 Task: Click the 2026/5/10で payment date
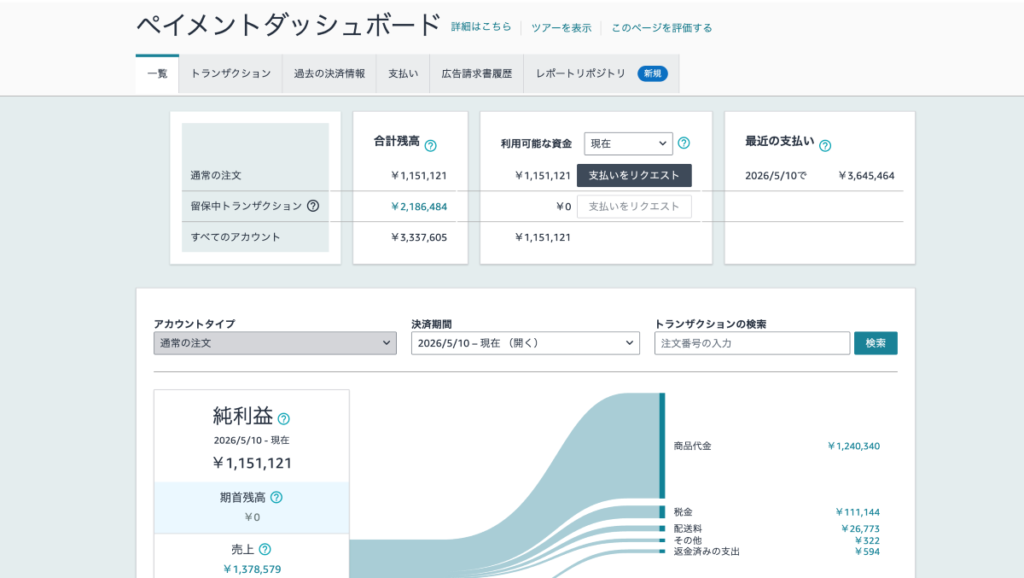(776, 176)
